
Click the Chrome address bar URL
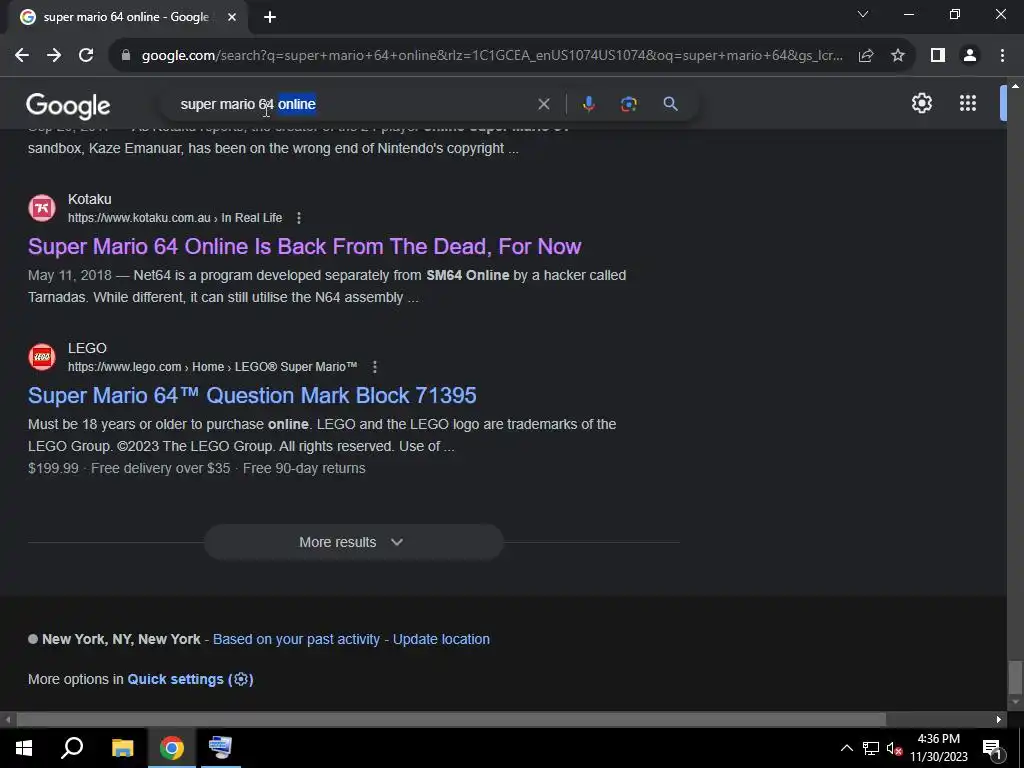click(x=492, y=56)
